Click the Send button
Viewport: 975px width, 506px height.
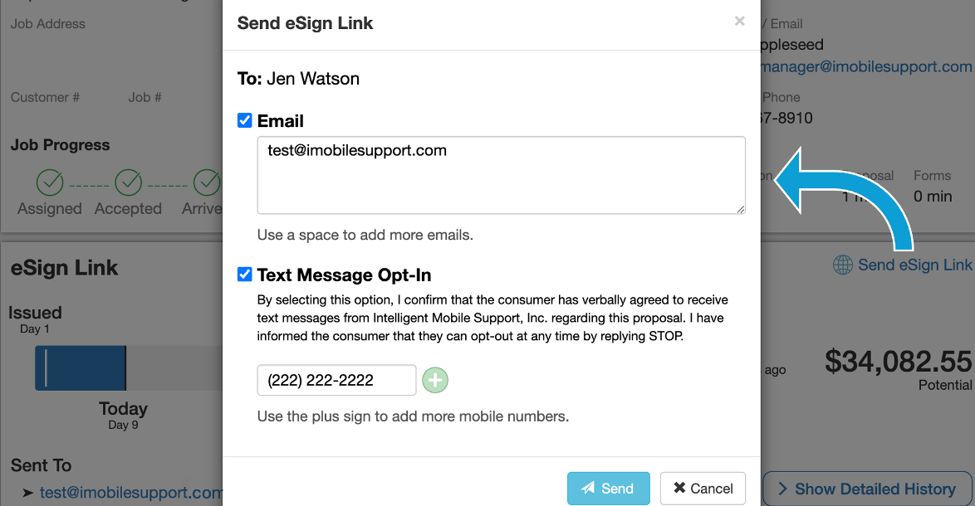click(x=608, y=488)
